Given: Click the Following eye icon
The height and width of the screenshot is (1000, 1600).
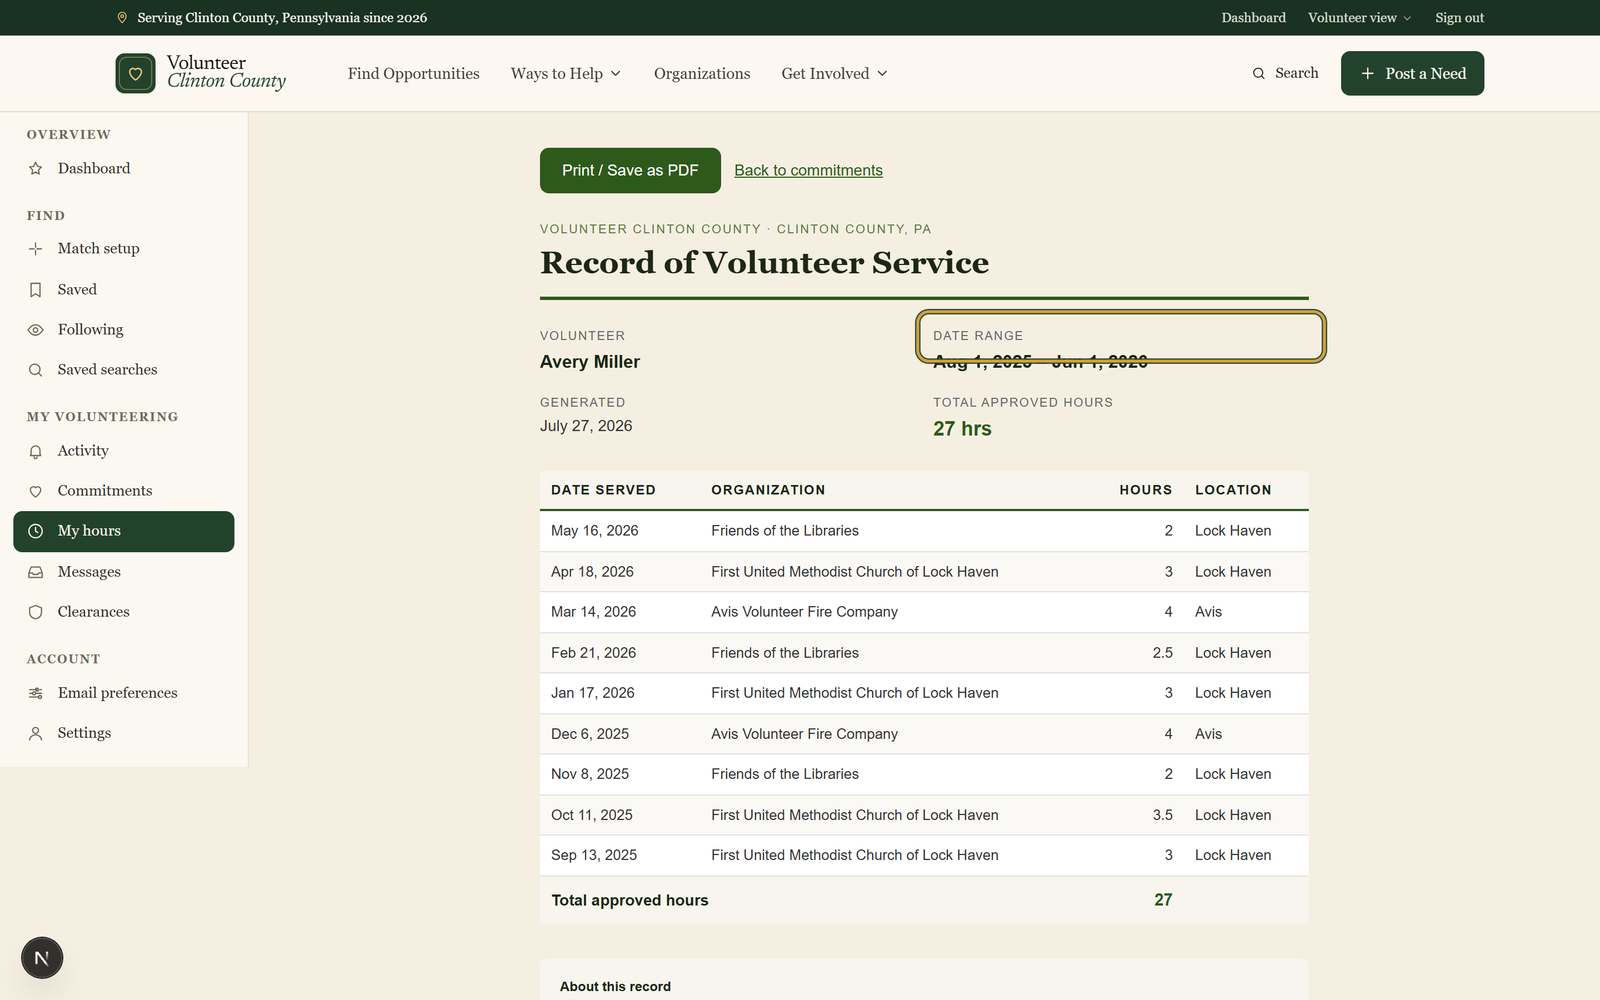Looking at the screenshot, I should (x=36, y=330).
